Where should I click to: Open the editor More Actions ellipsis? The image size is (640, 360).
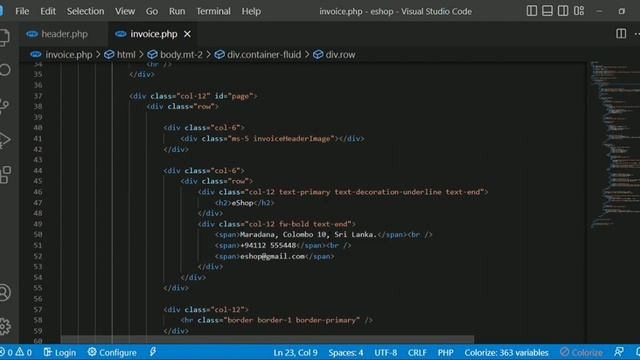637,33
